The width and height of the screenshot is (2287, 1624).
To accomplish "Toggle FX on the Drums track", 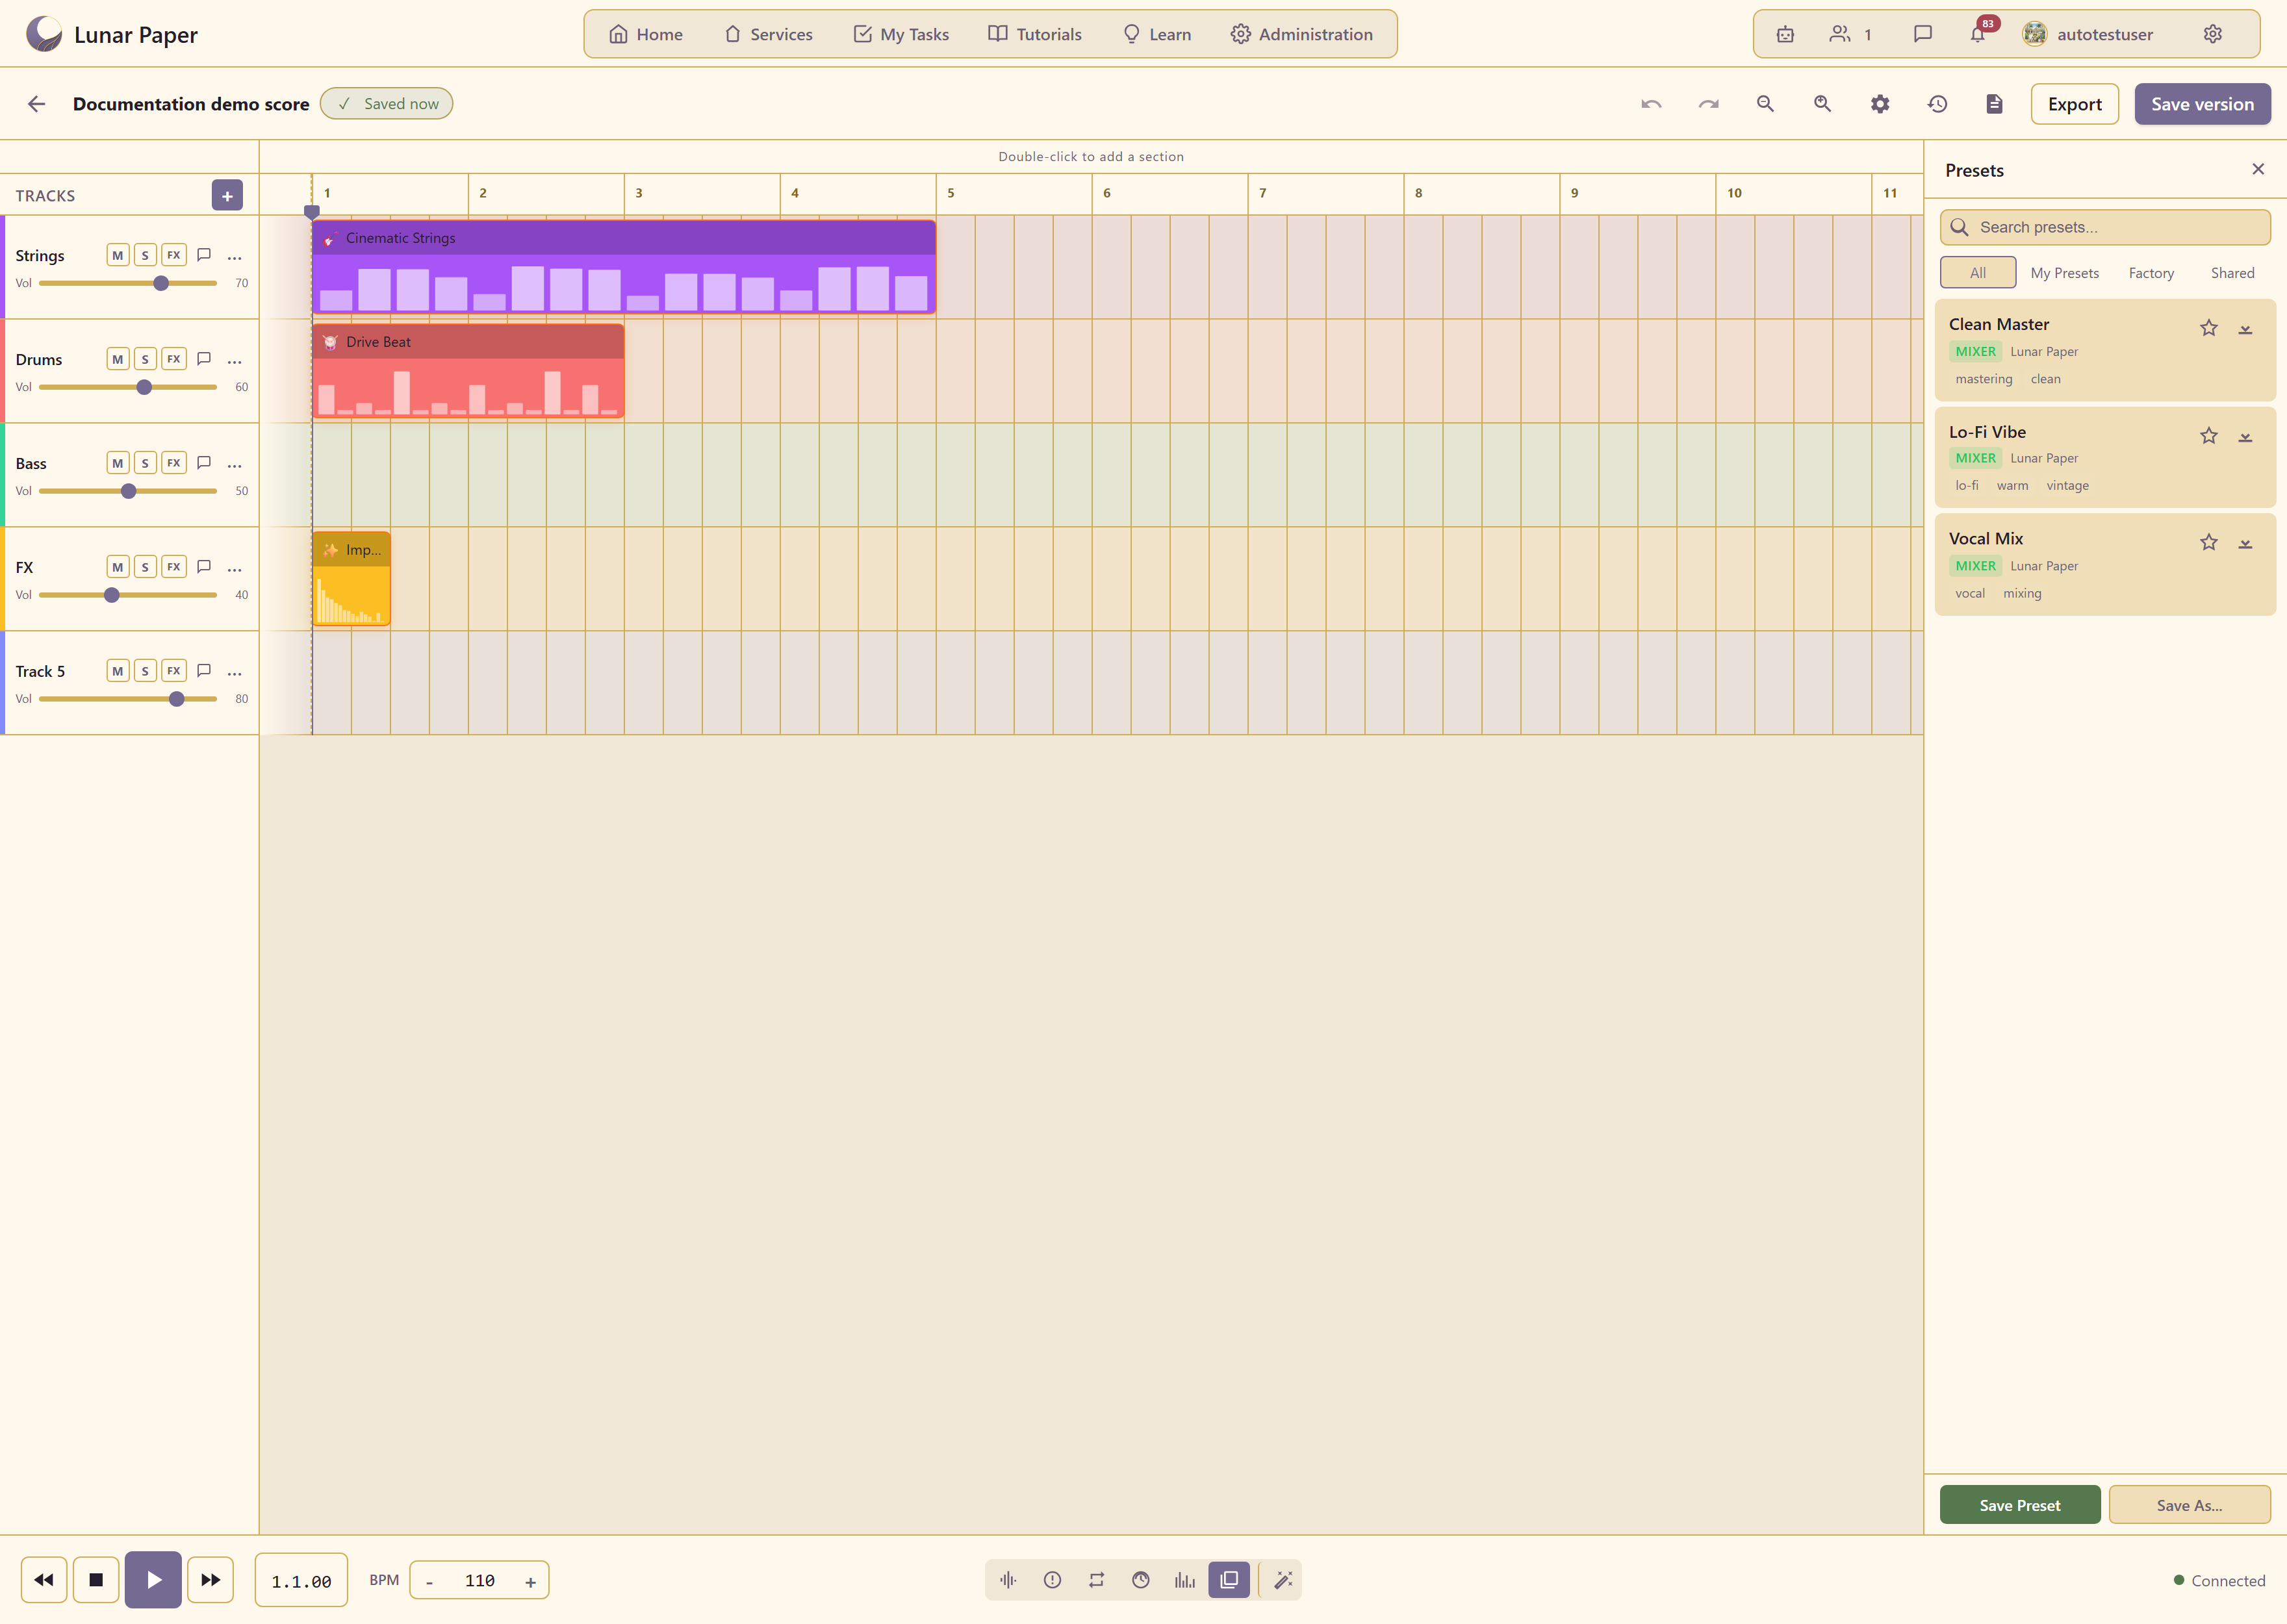I will [174, 359].
